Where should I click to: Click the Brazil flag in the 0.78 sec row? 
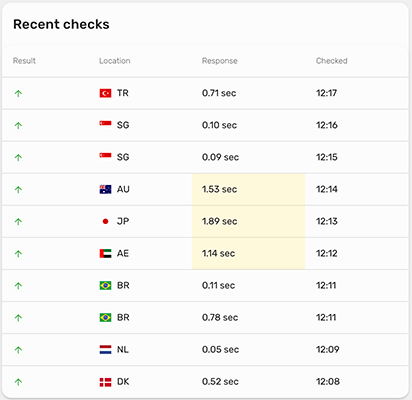tap(105, 318)
